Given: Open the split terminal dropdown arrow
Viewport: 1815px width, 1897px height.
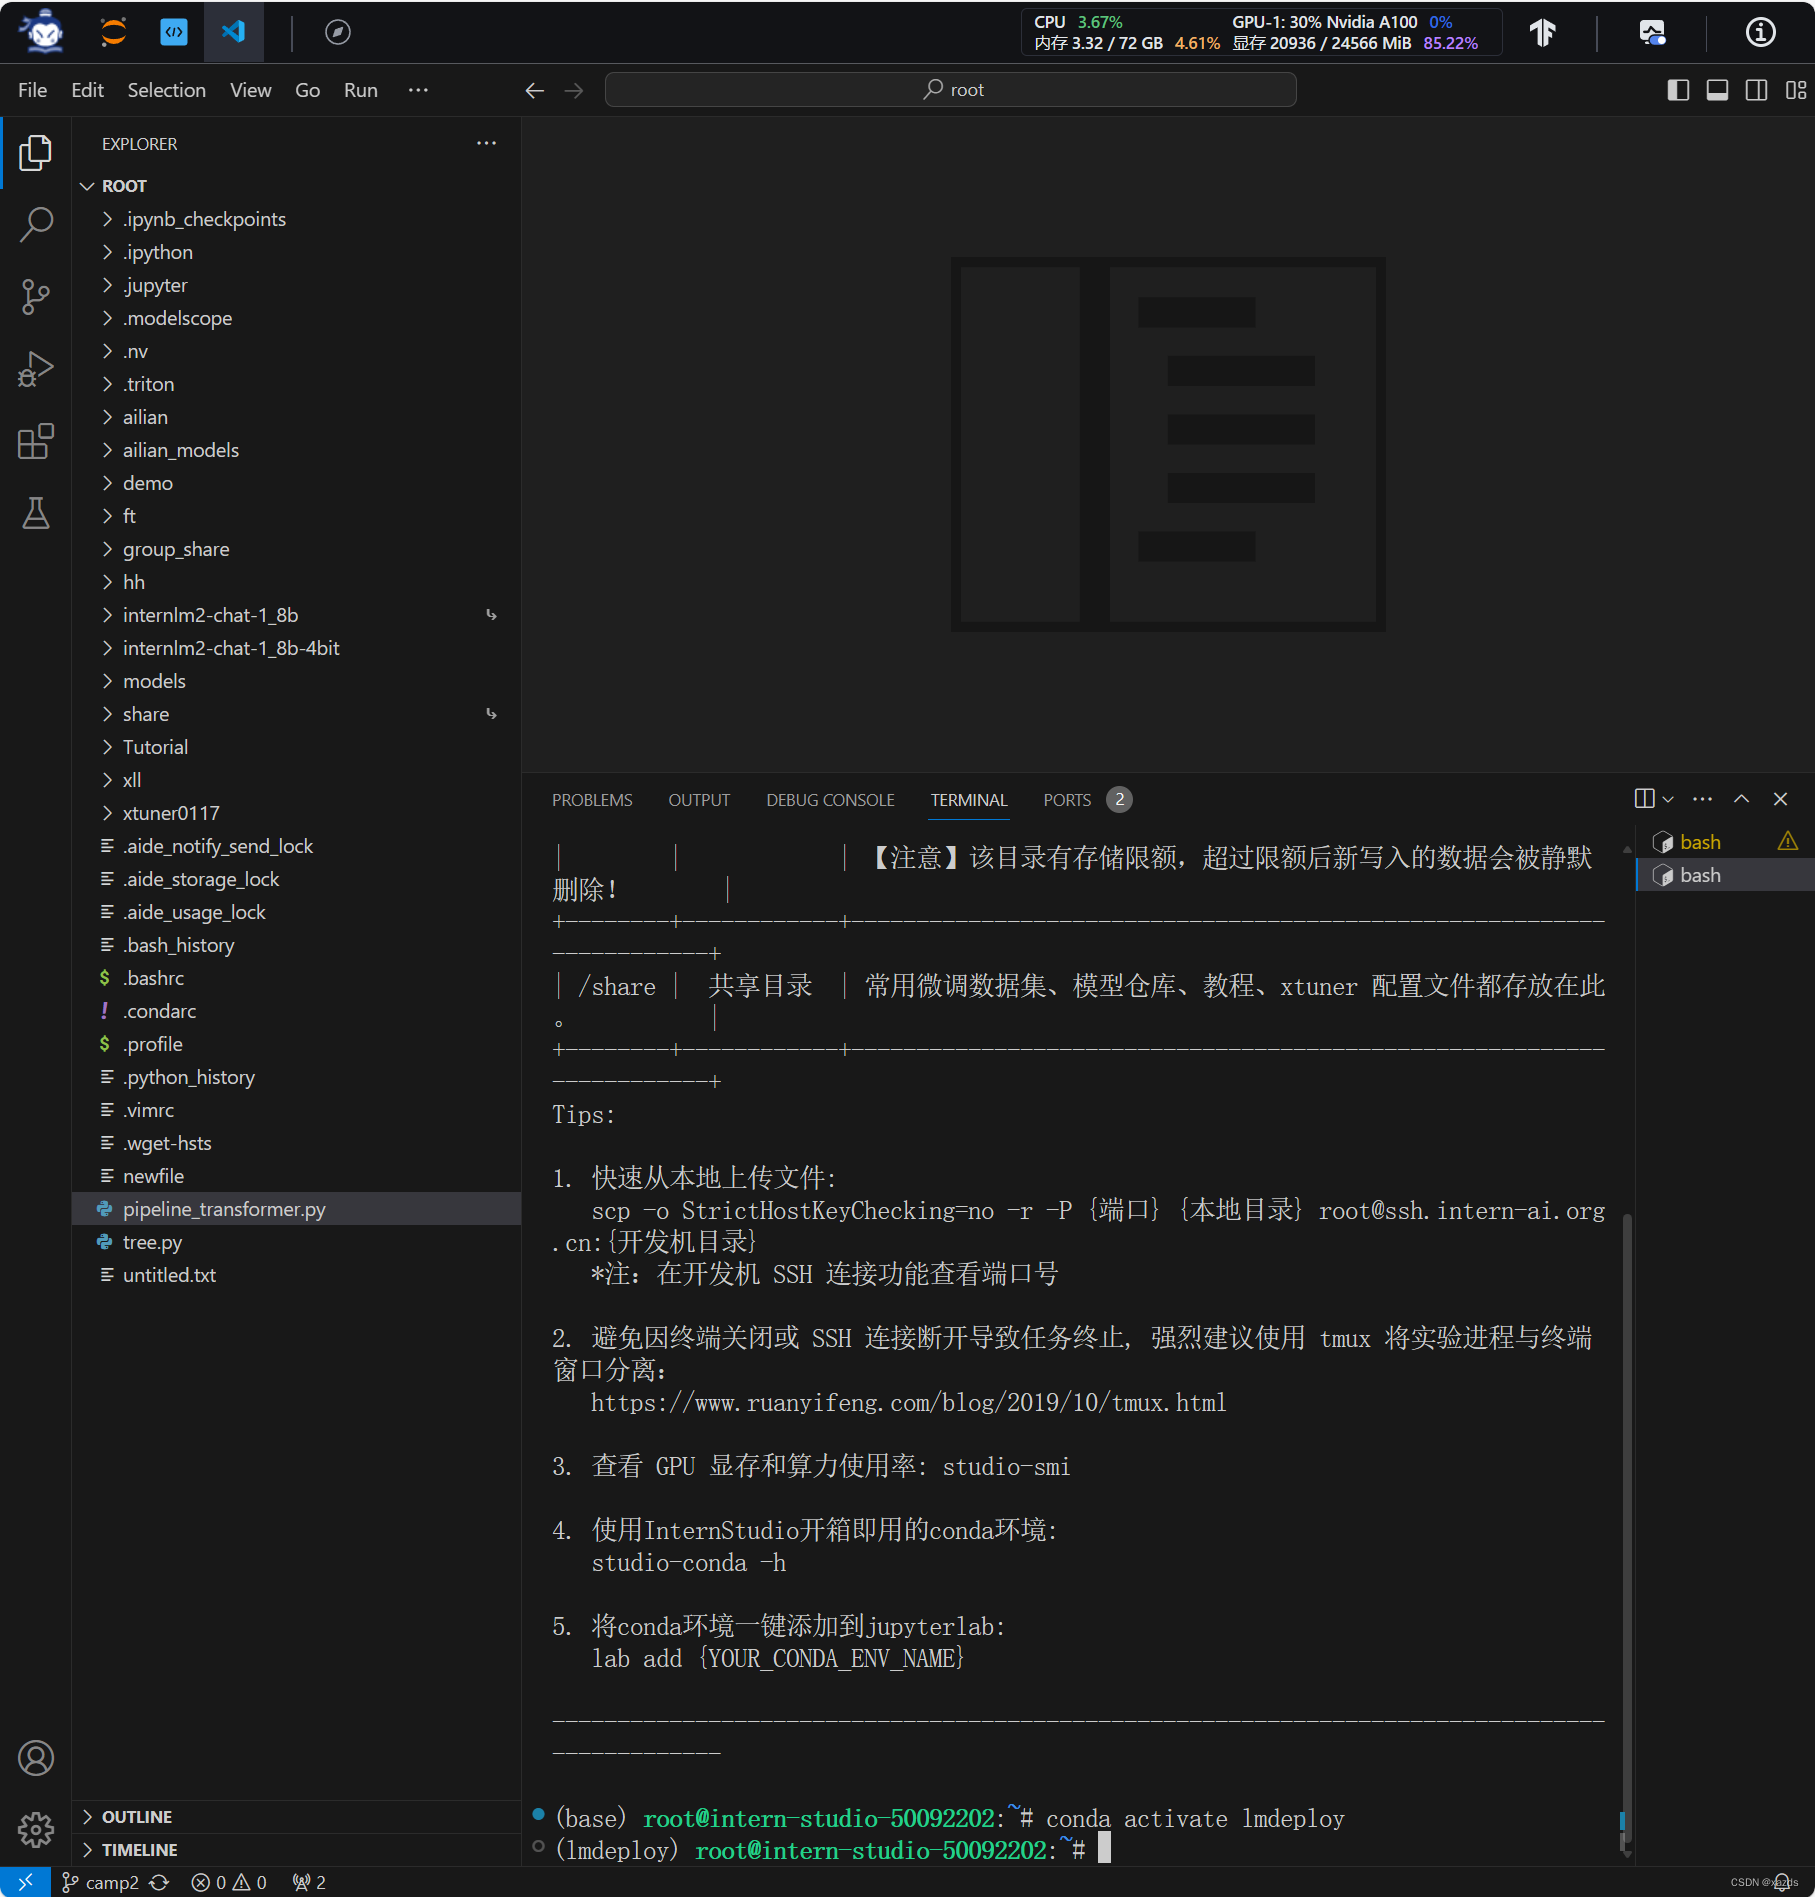Looking at the screenshot, I should [x=1668, y=799].
